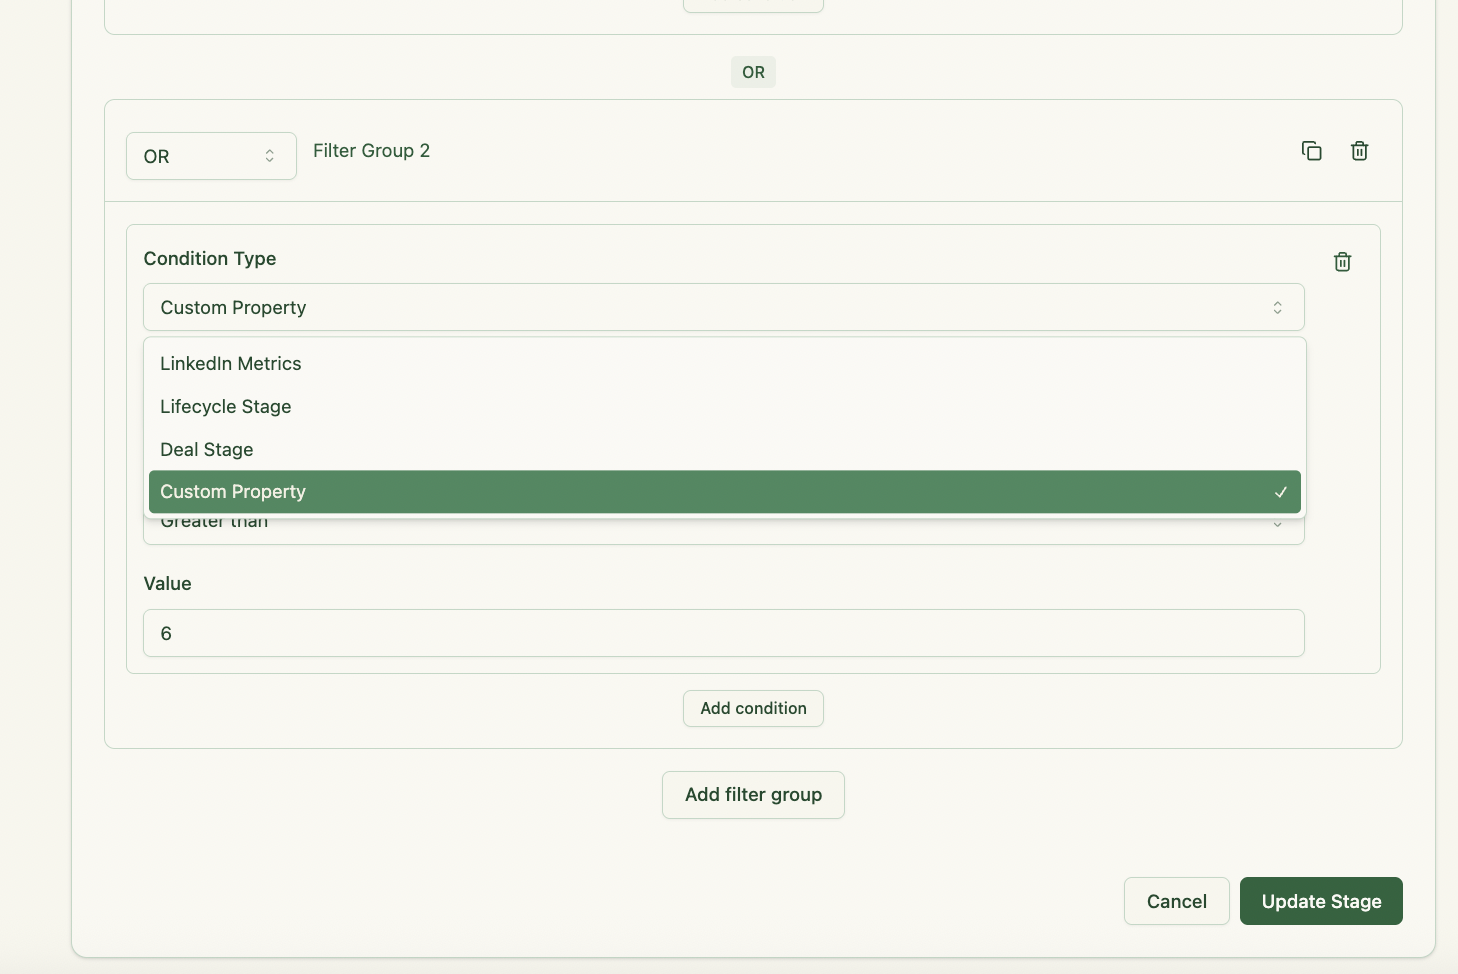Save changes with Update Stage

click(1321, 901)
